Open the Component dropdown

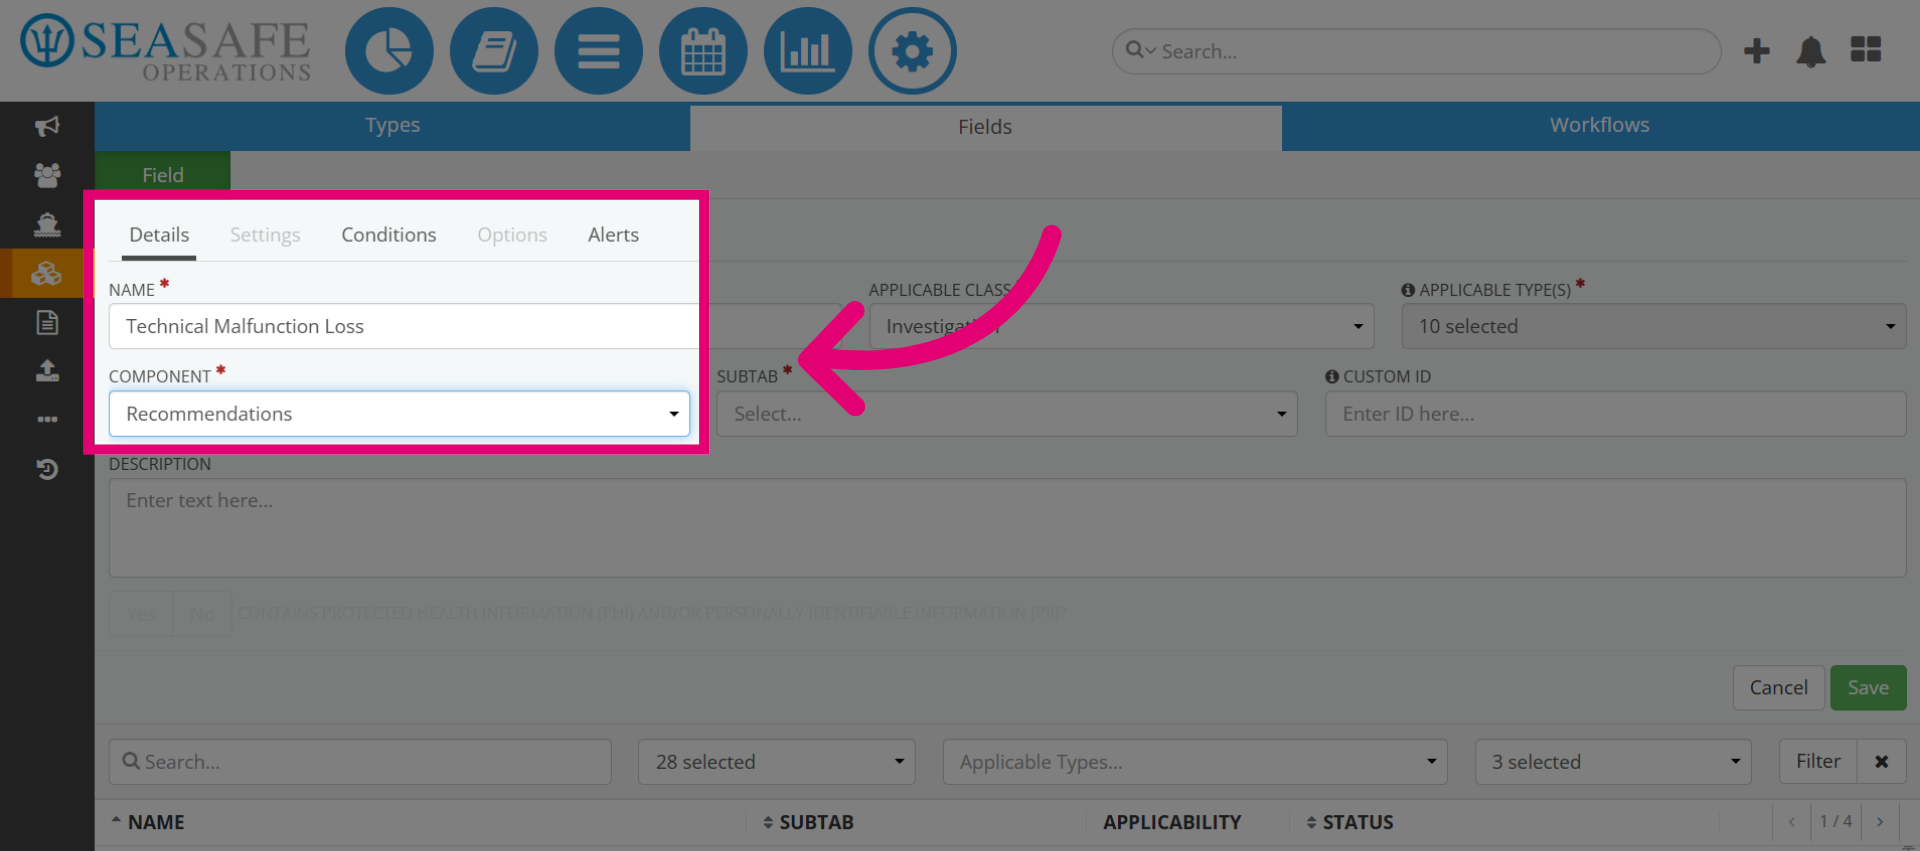(399, 414)
